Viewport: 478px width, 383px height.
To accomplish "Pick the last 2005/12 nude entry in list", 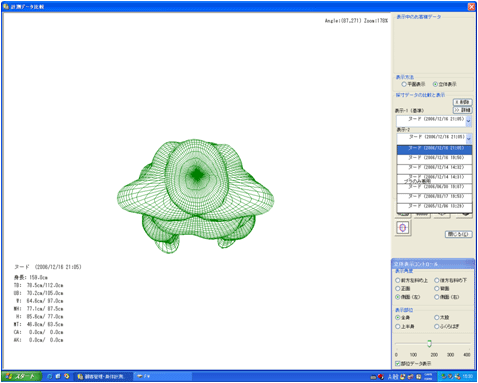I will click(434, 206).
